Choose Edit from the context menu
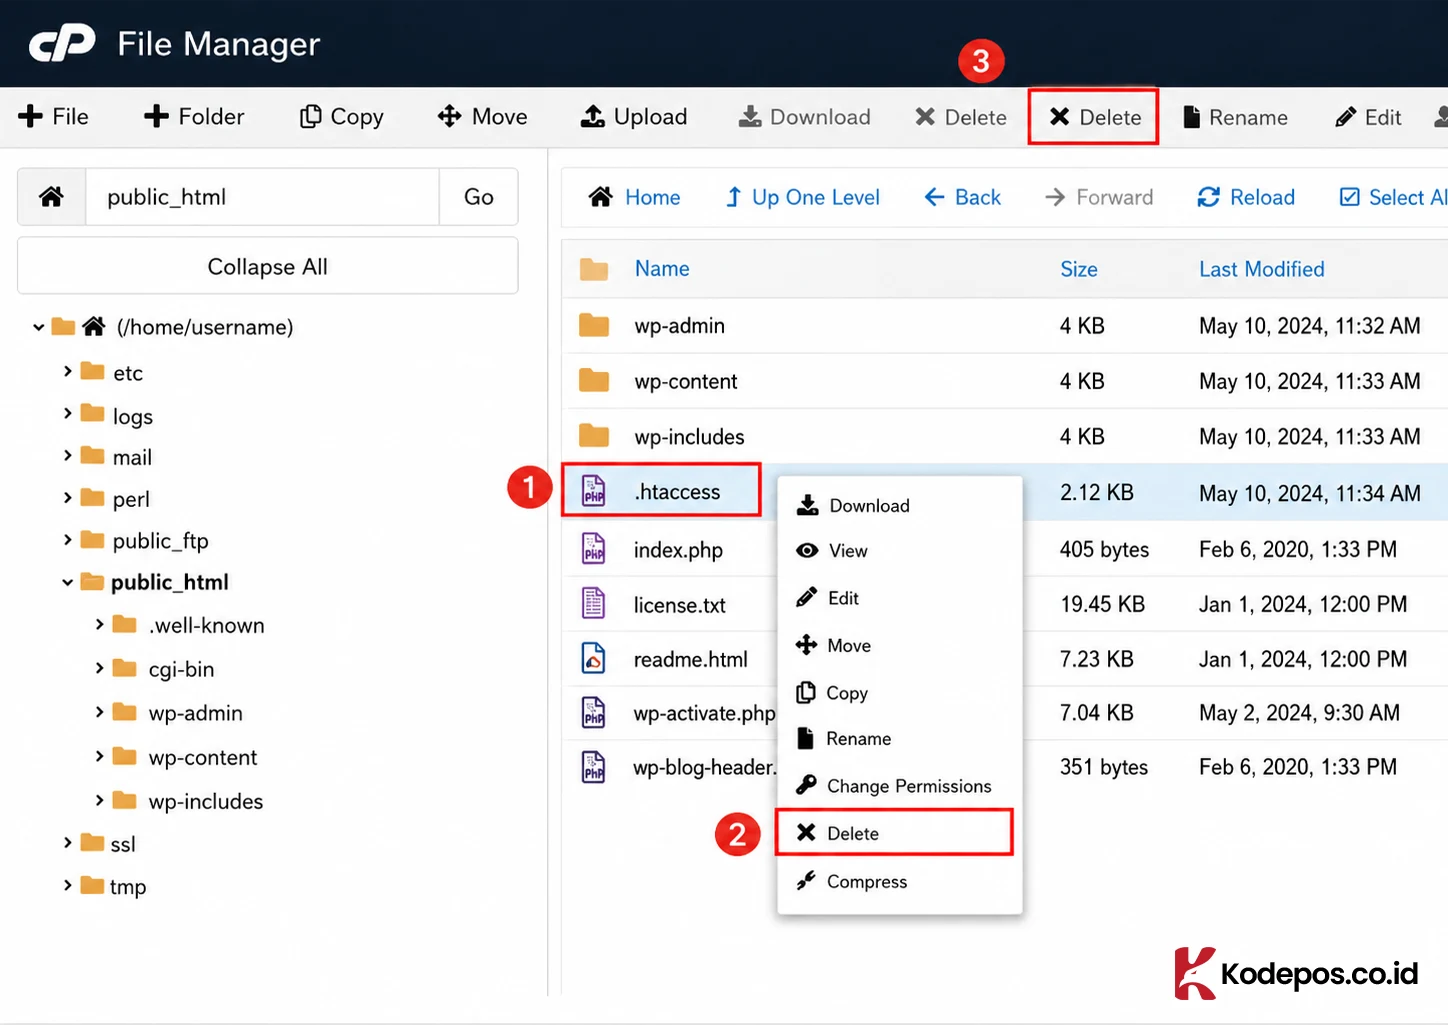The width and height of the screenshot is (1448, 1025). point(900,598)
